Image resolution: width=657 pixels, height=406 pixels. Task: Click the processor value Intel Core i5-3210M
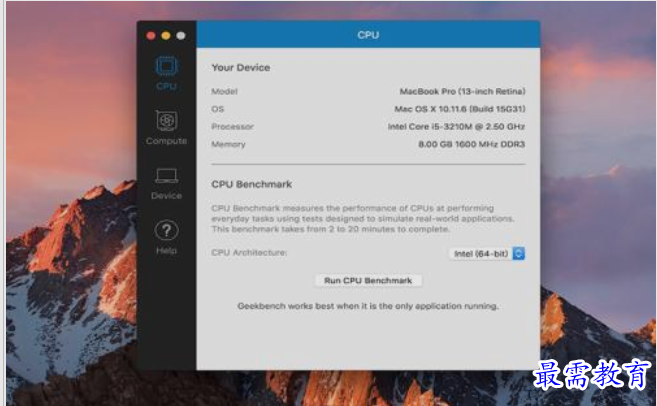coord(456,127)
